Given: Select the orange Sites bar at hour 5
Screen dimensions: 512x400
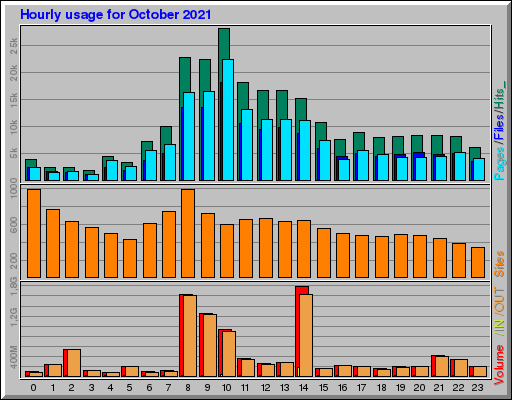Looking at the screenshot, I should [130, 258].
